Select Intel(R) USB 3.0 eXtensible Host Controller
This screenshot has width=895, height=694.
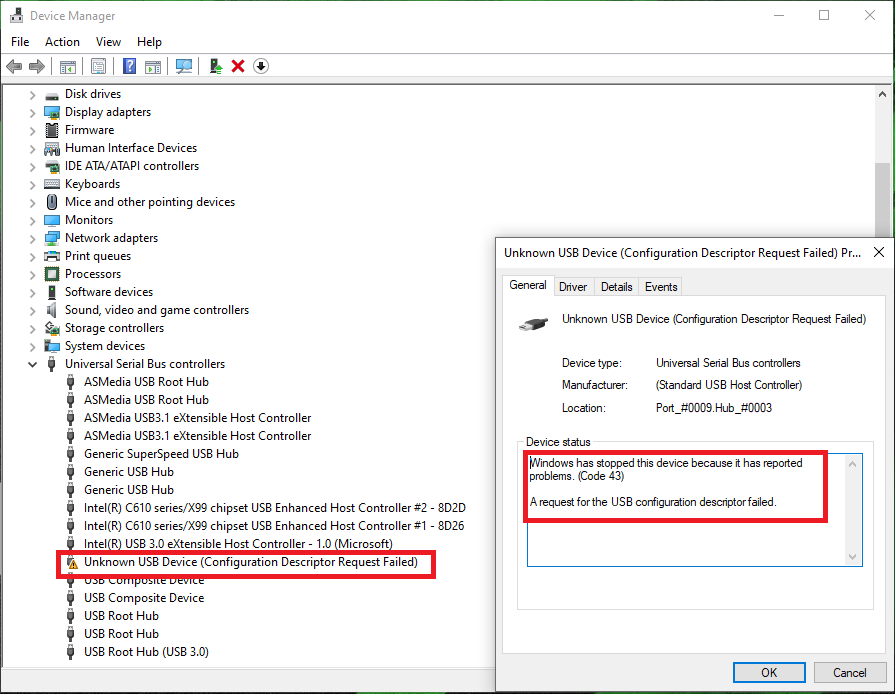coord(238,544)
